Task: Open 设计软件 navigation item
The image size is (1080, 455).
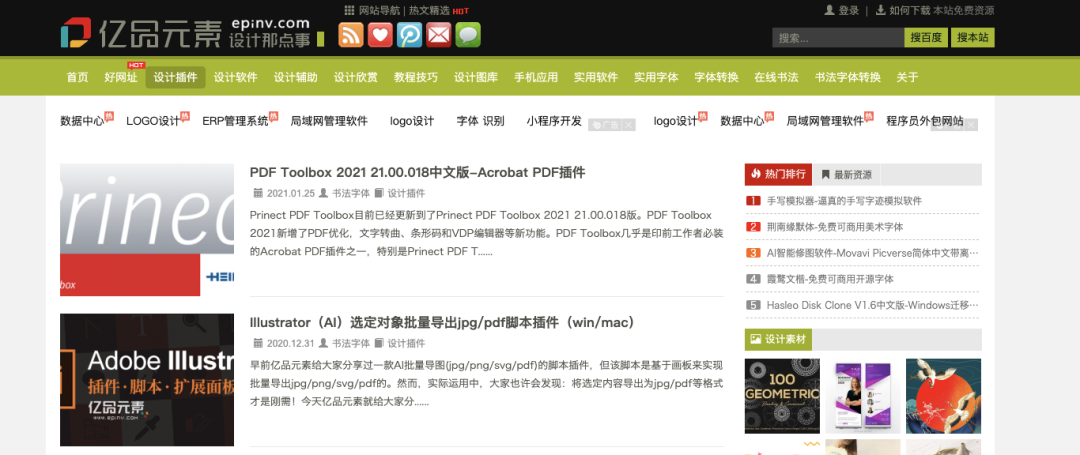Action: coord(236,77)
